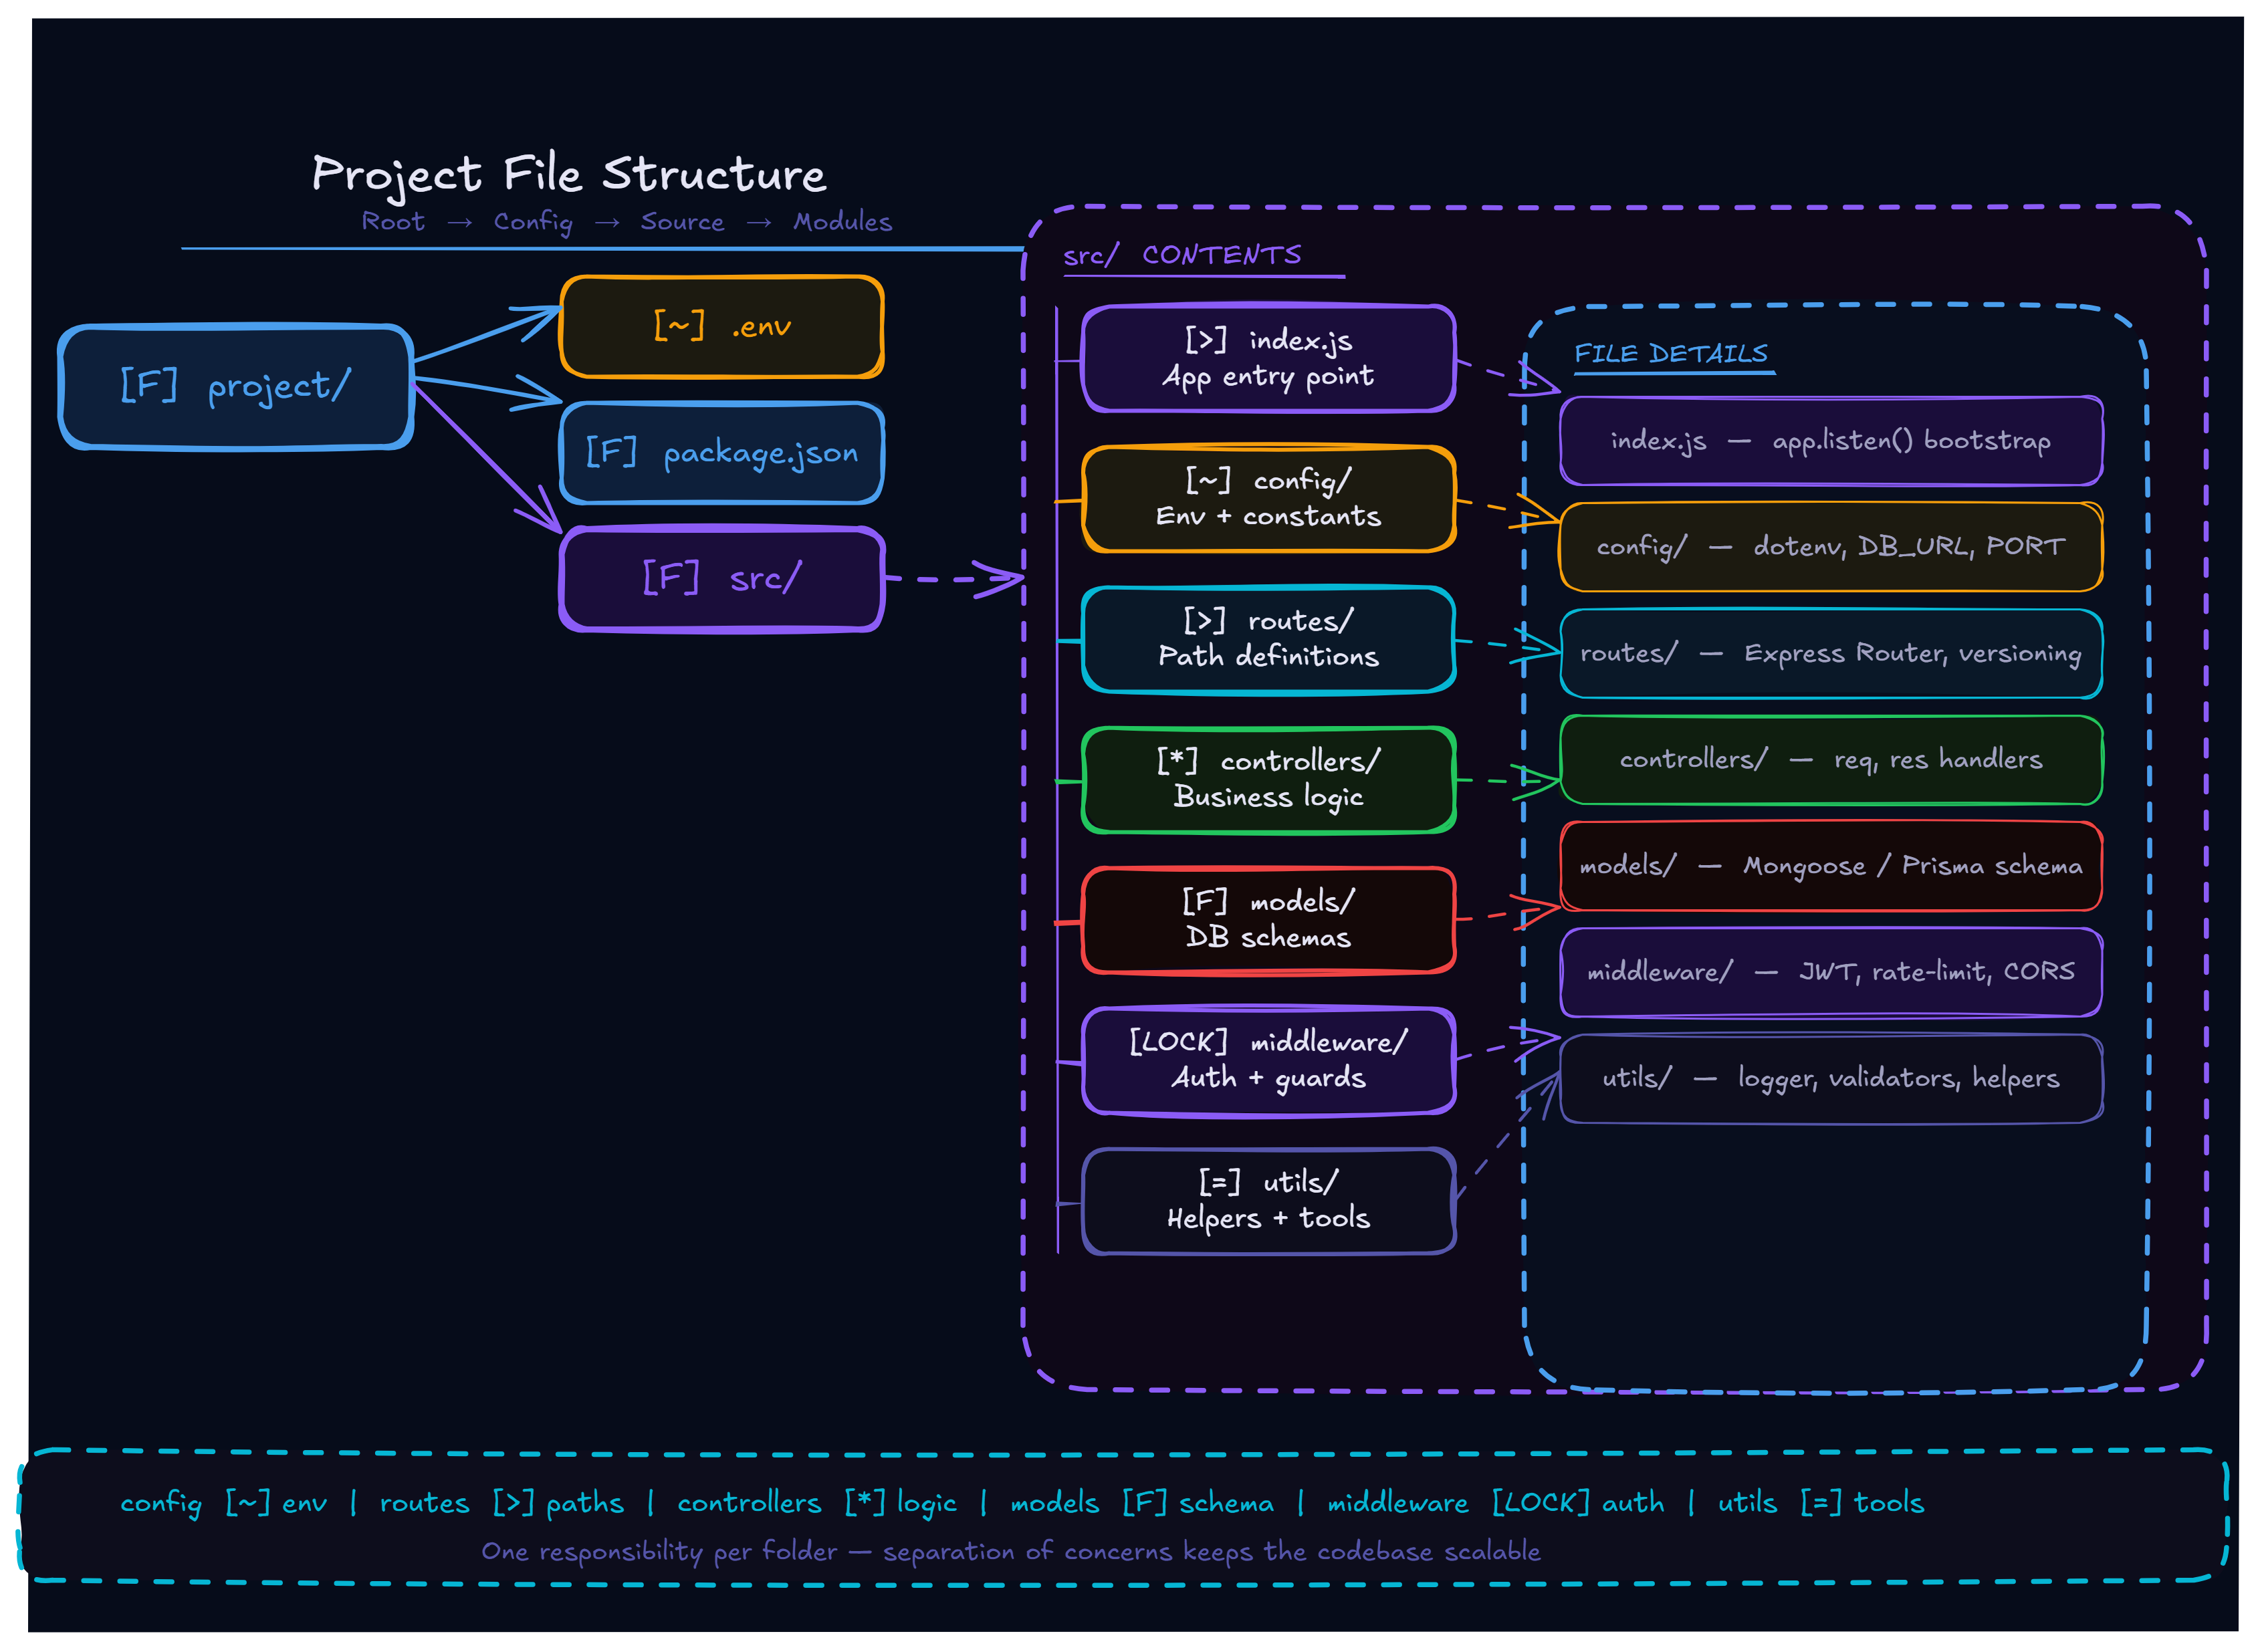This screenshot has width=2260, height=1652.
Task: Click the [~] .env file node
Action: click(x=722, y=327)
